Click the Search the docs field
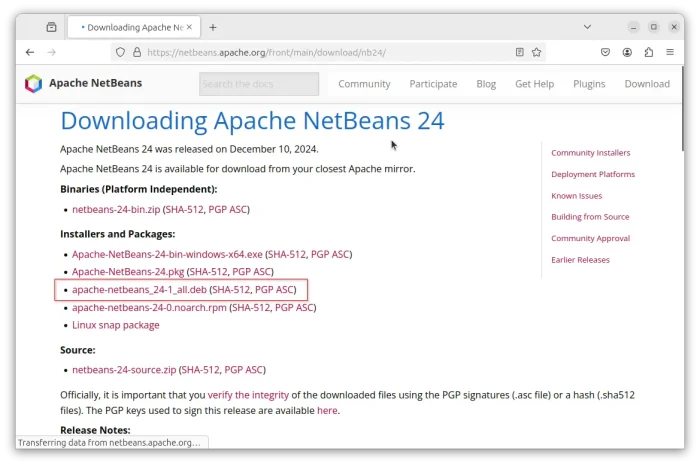Viewport: 700px width, 466px height. 259,84
